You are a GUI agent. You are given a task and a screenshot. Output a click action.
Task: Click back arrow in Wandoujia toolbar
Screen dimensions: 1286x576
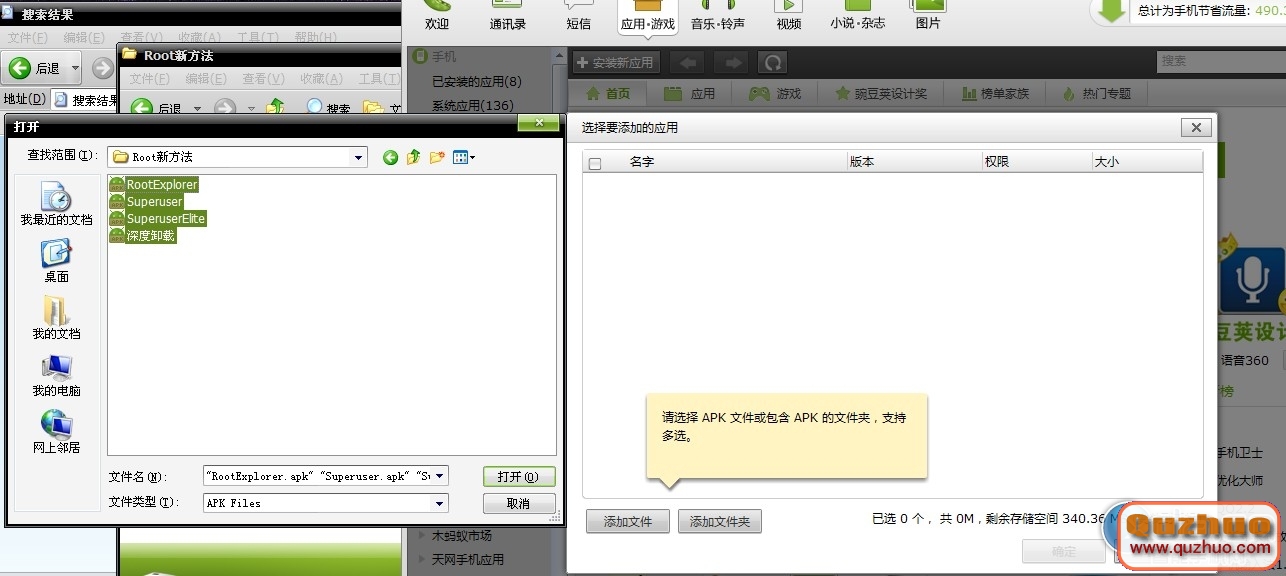coord(688,63)
